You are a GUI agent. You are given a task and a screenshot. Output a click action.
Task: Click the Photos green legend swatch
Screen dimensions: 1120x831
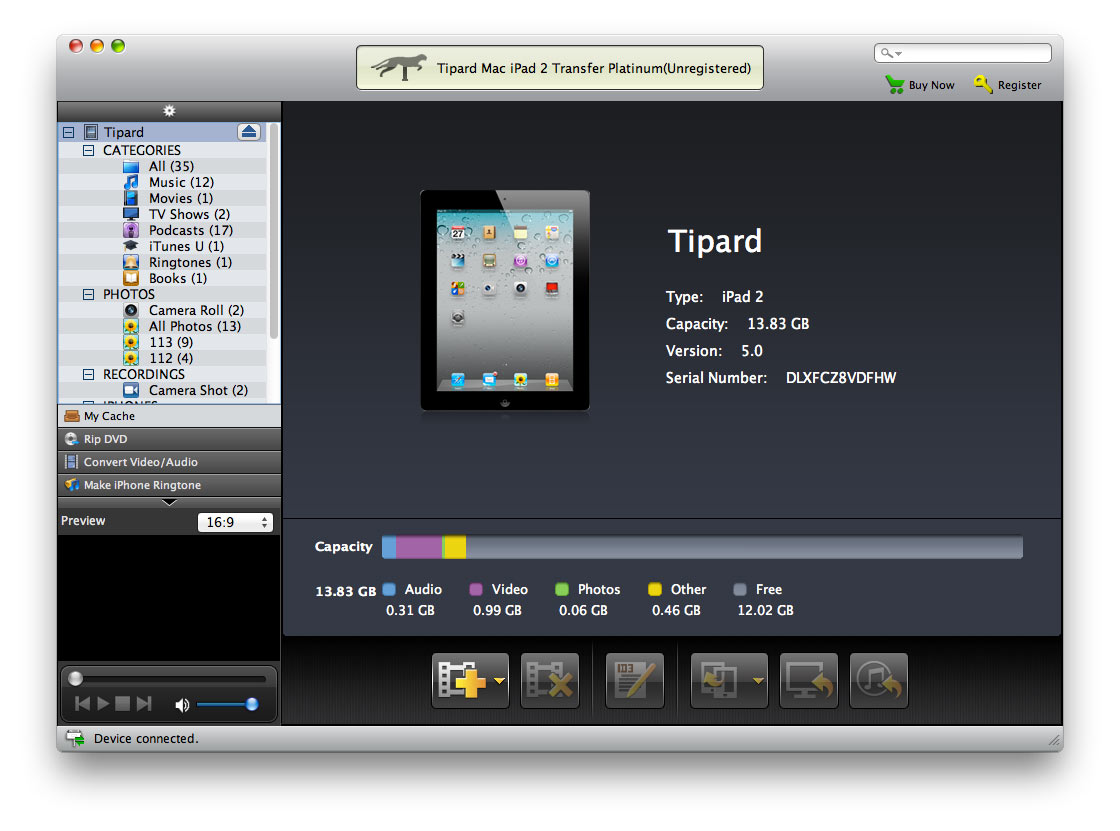(x=562, y=589)
